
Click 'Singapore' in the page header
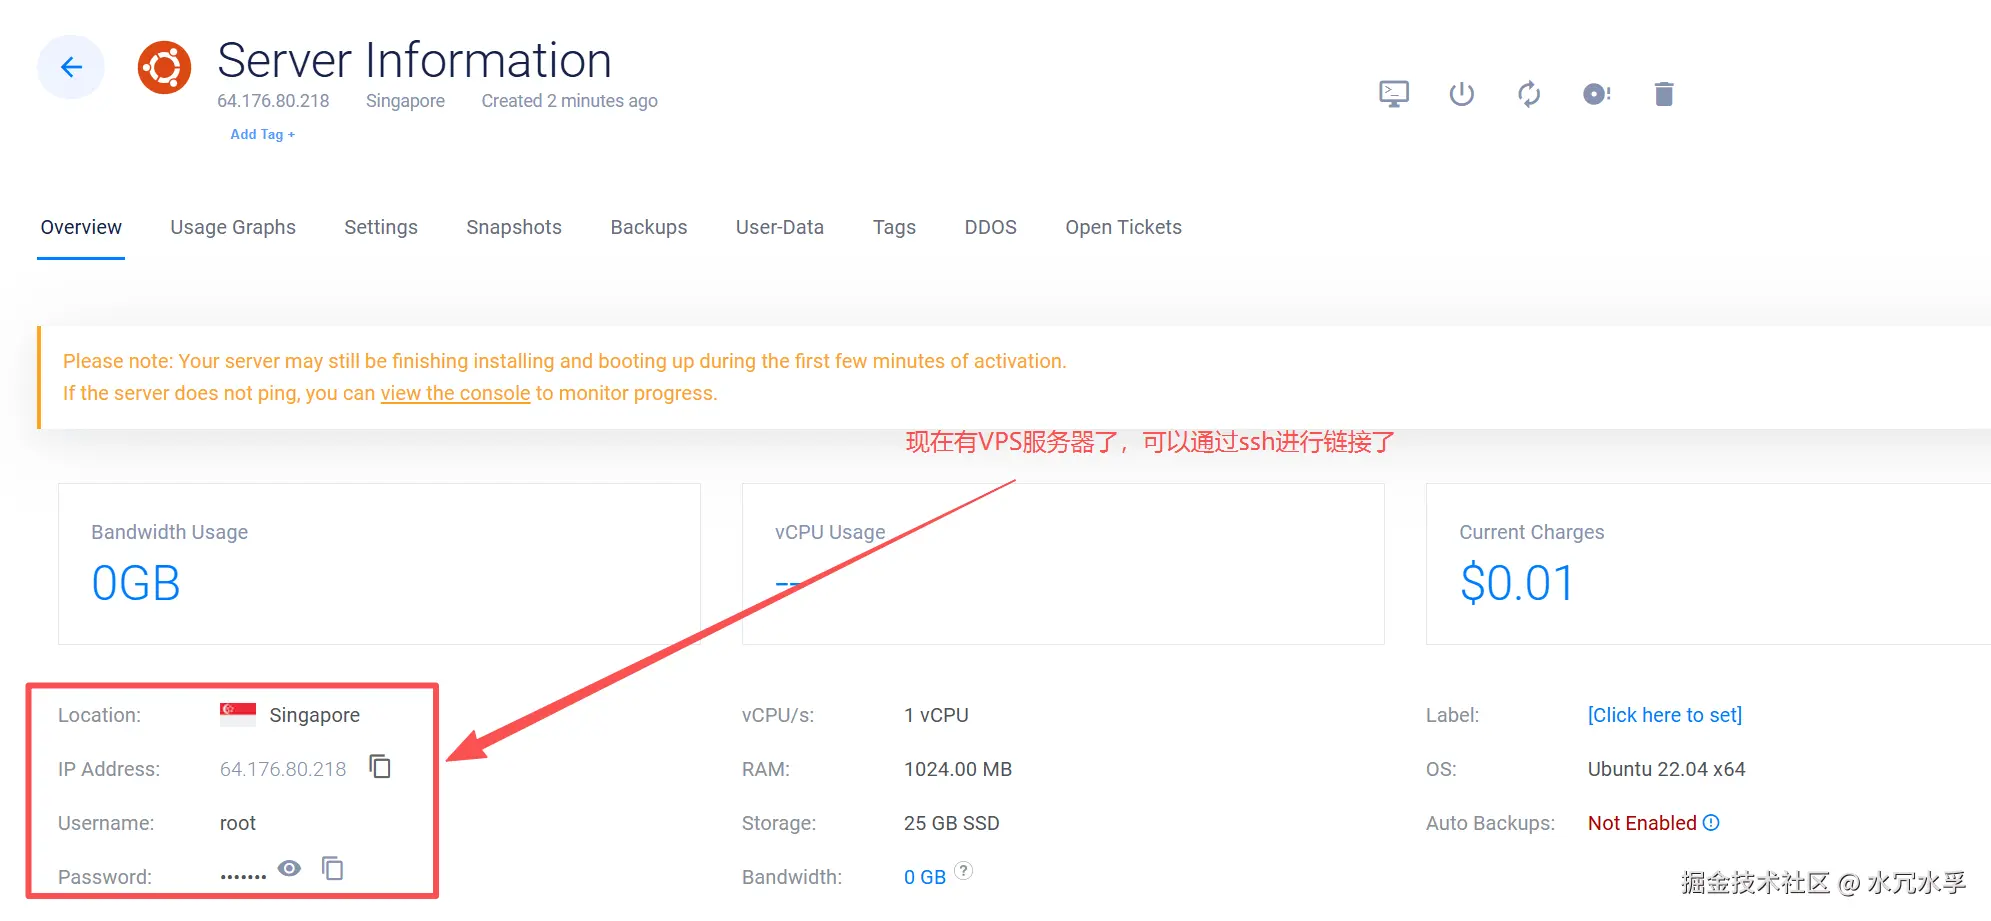405,101
